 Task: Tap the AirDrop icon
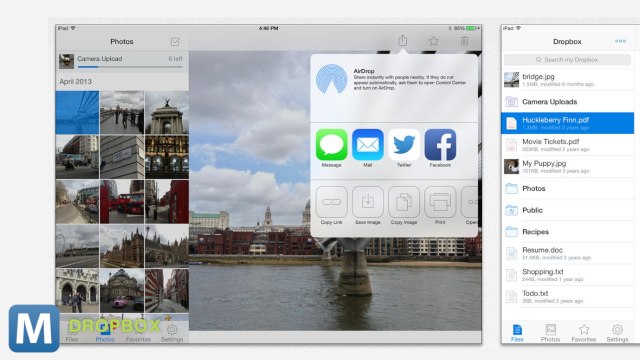331,79
